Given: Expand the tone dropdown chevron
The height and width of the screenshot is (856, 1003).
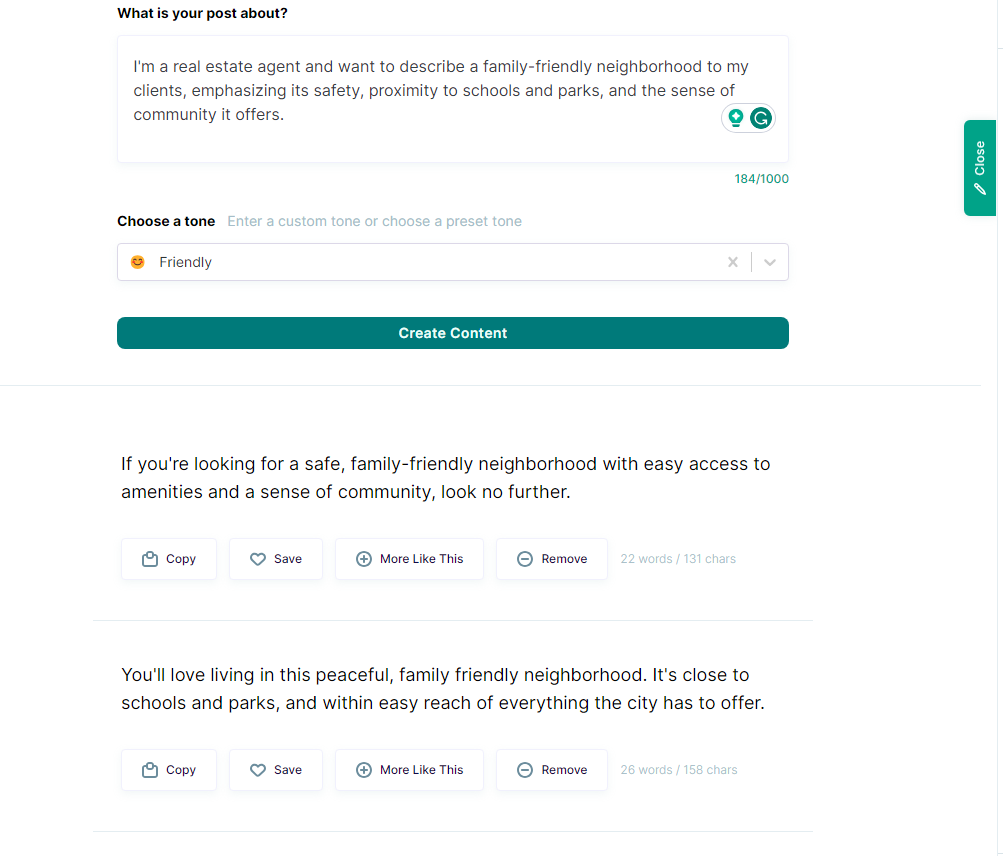Looking at the screenshot, I should tap(770, 262).
